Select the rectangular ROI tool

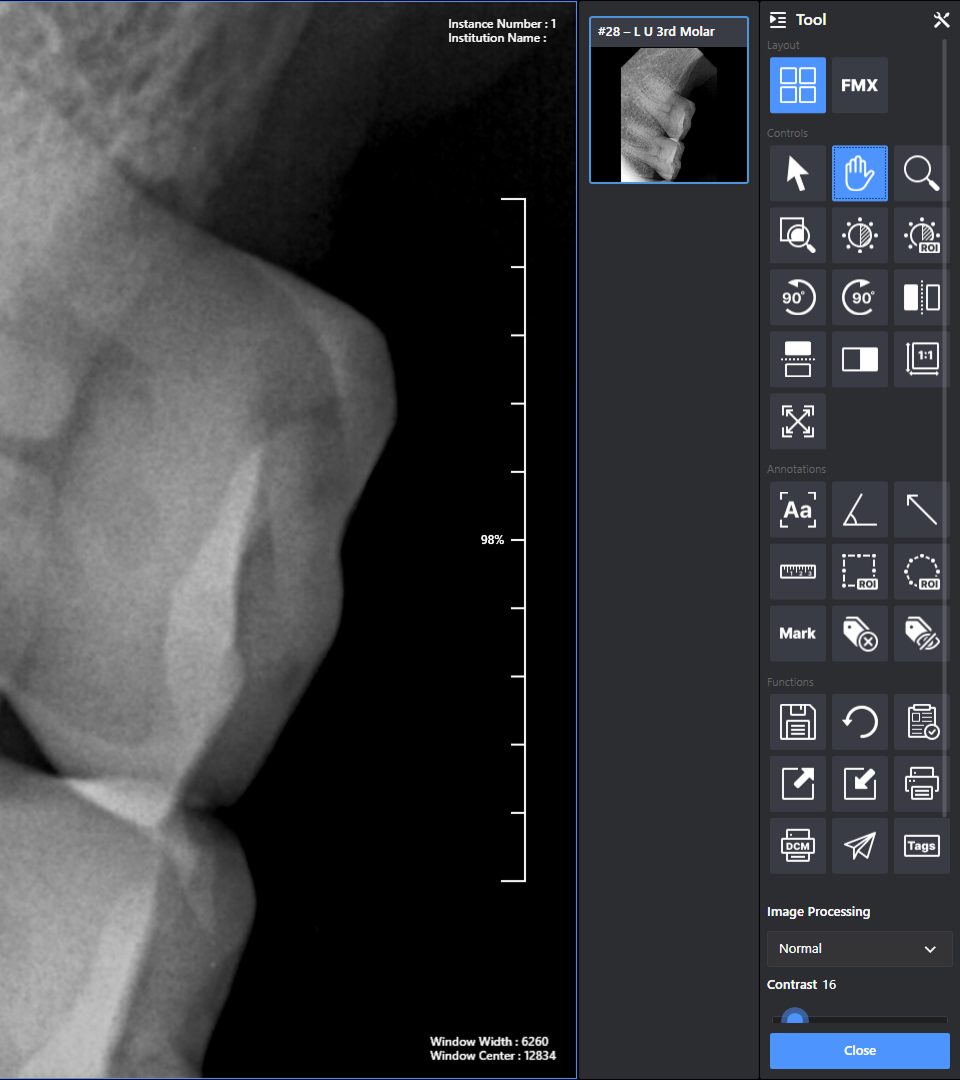click(x=859, y=571)
